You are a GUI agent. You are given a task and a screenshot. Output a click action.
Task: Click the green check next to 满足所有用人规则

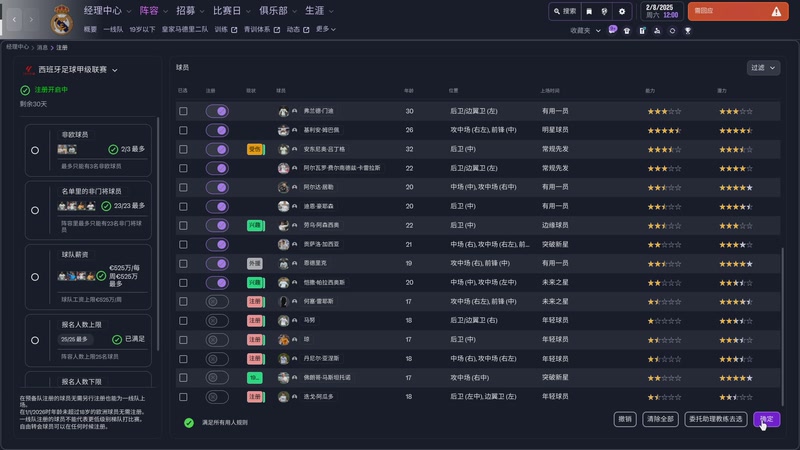(189, 422)
